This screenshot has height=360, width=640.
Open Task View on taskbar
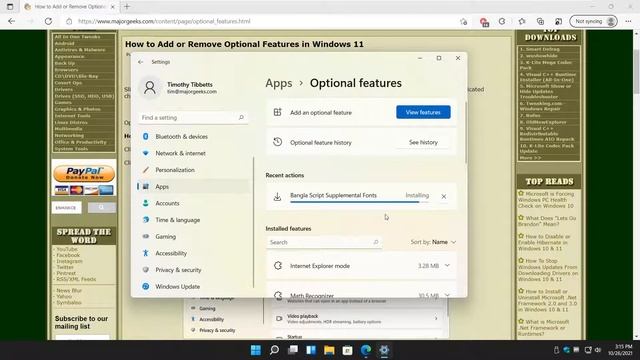pos(293,350)
